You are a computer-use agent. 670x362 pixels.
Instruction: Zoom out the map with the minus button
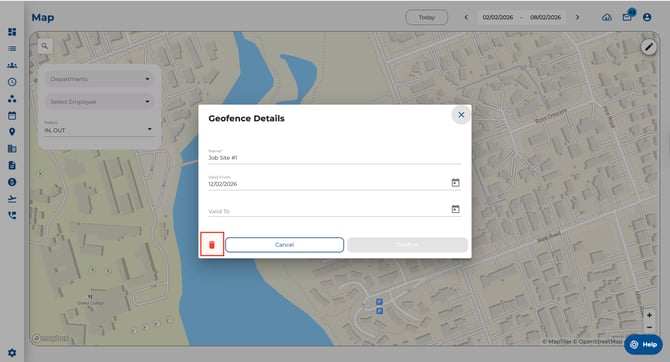tap(649, 327)
